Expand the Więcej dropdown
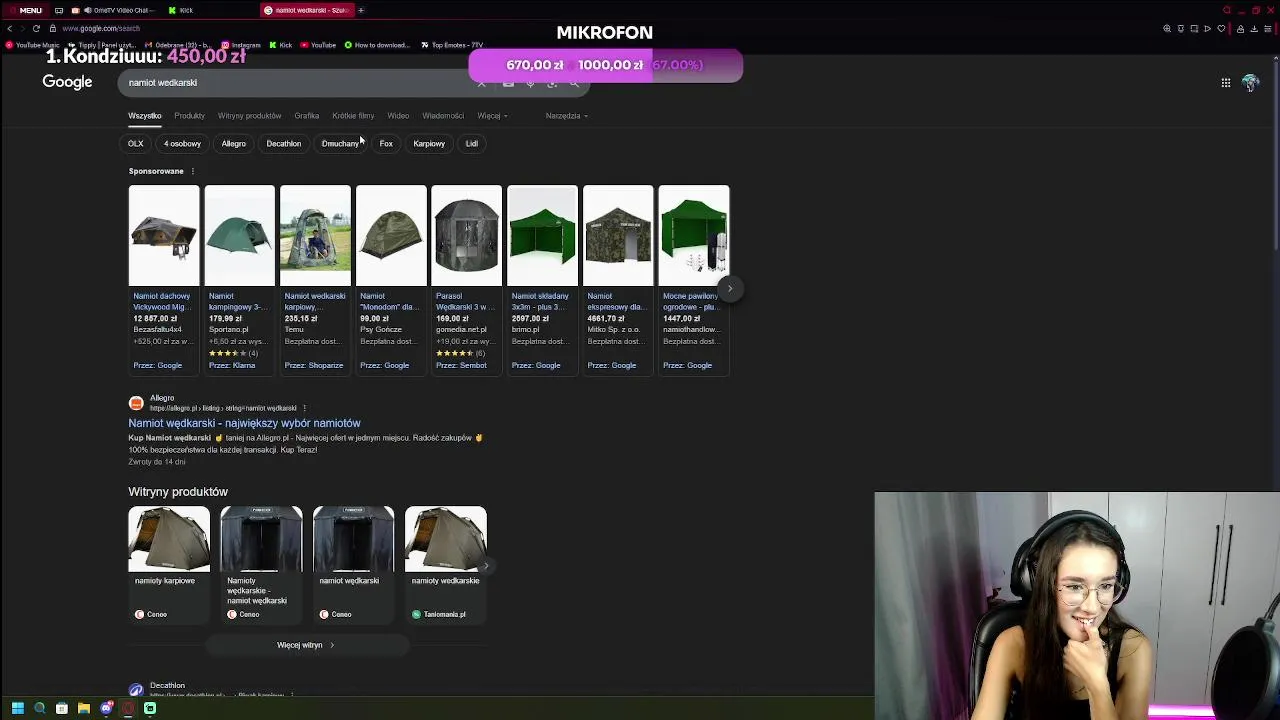1280x720 pixels. (x=492, y=116)
